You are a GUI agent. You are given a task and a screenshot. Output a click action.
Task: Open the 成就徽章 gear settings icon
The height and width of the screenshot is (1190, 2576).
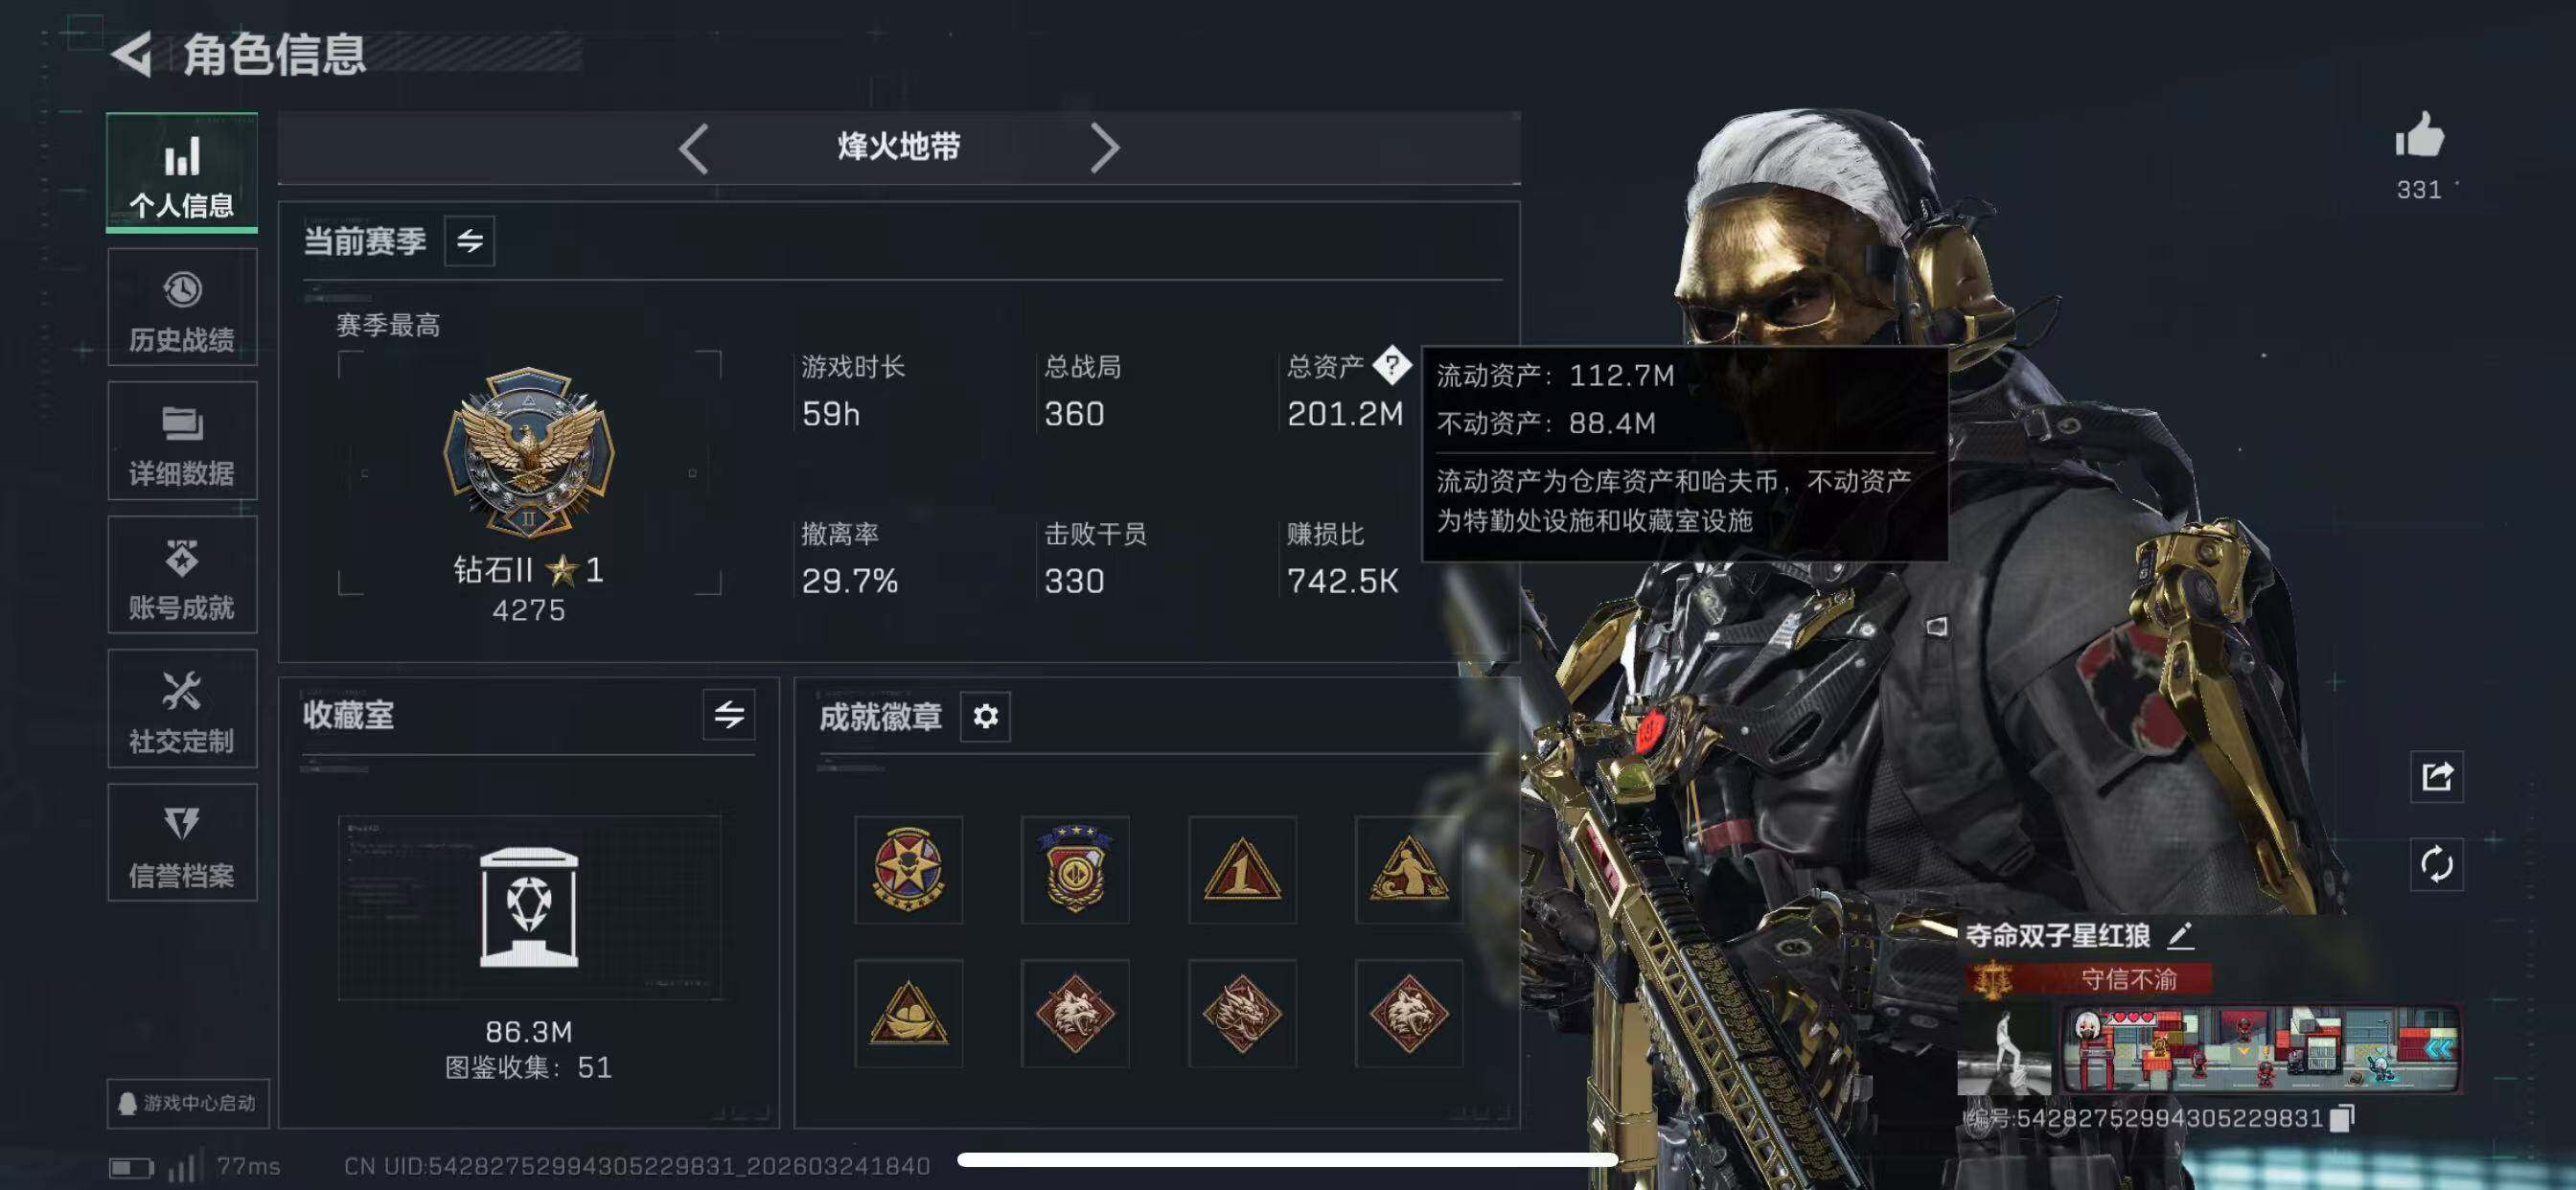(x=985, y=716)
